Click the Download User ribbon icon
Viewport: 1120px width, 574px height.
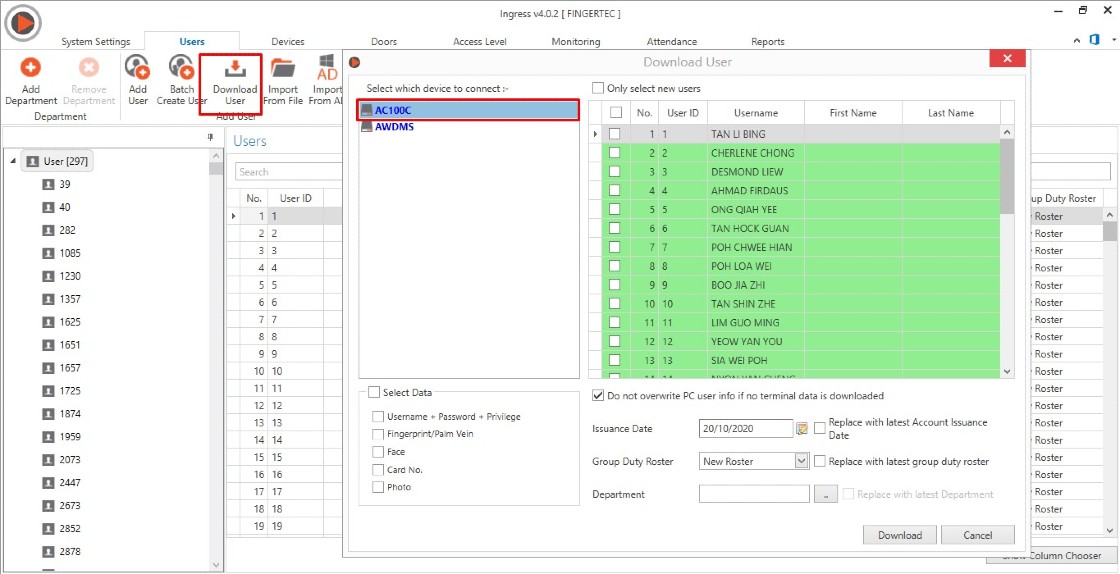[x=235, y=69]
